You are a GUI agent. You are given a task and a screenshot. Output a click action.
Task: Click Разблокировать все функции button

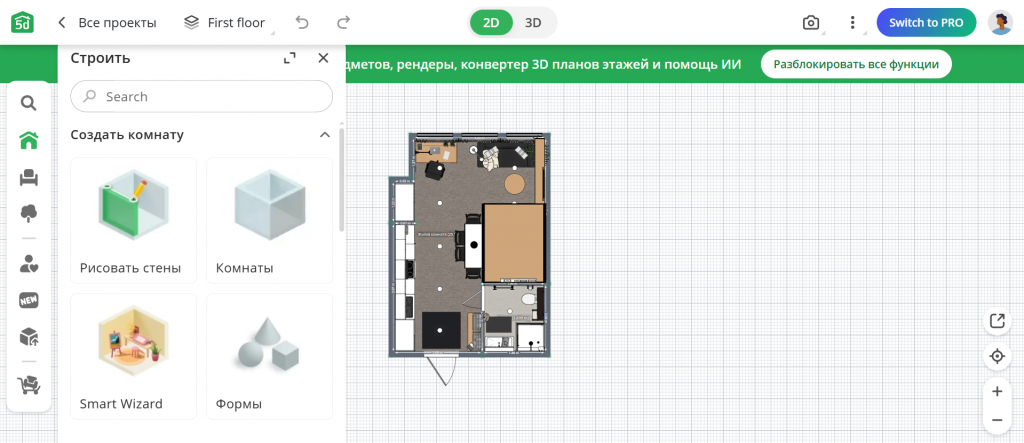855,64
